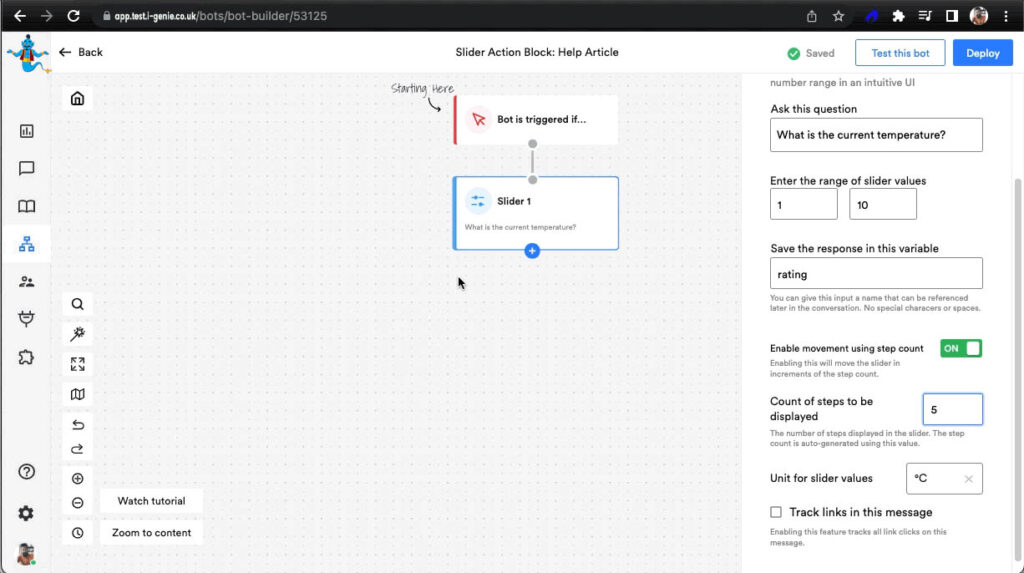Click the fit-to-screen expand icon

[77, 364]
